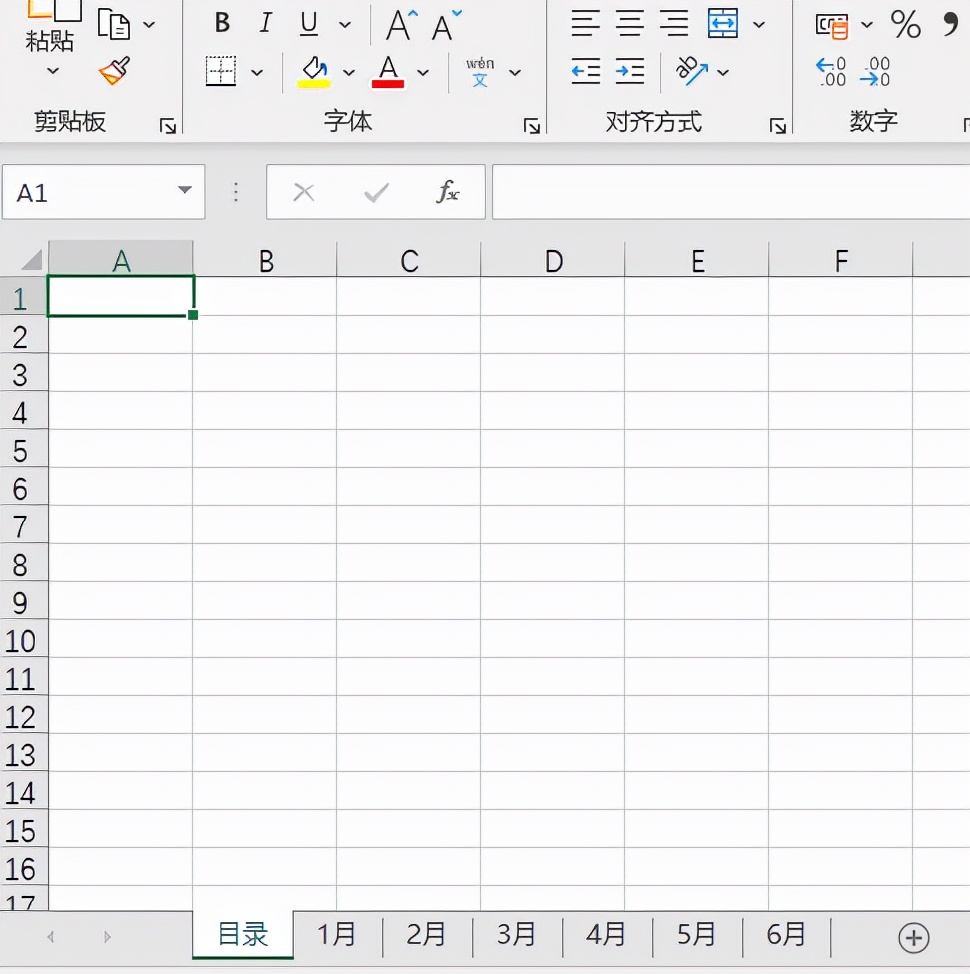The width and height of the screenshot is (970, 974).
Task: Click the cell borders icon
Action: [x=221, y=71]
